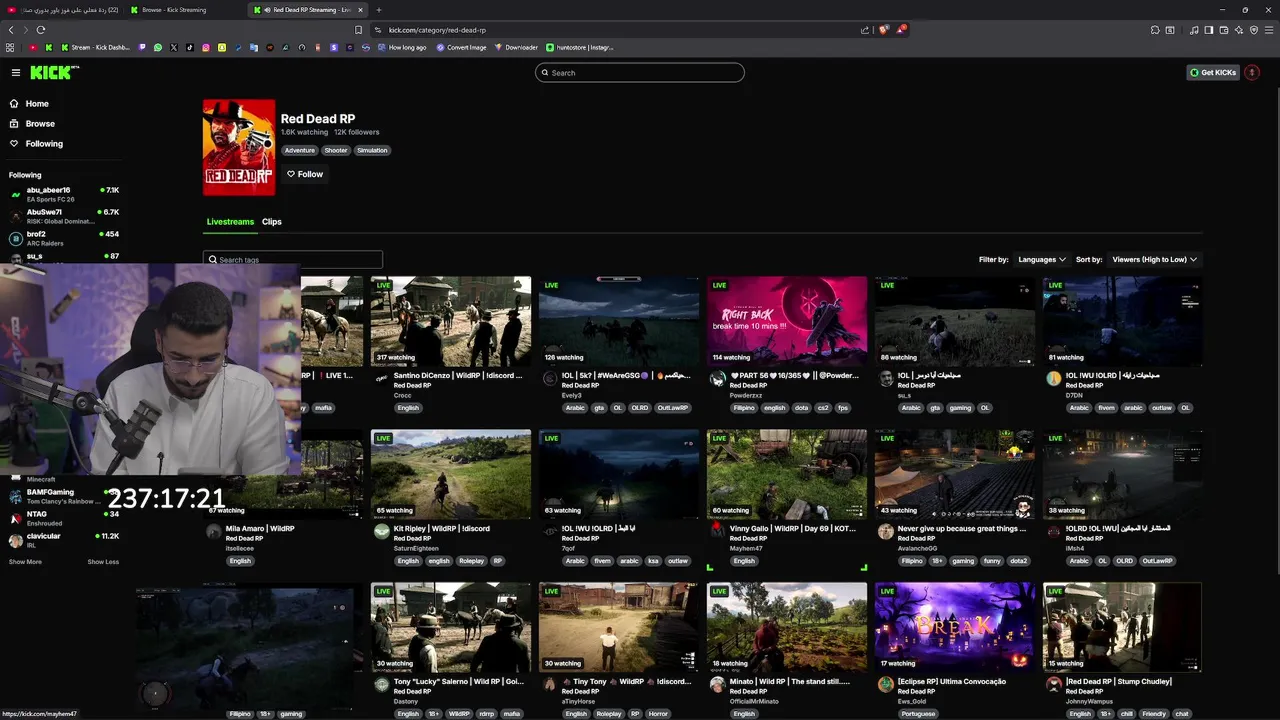Click the share icon in address bar
1280x720 pixels.
[x=865, y=30]
